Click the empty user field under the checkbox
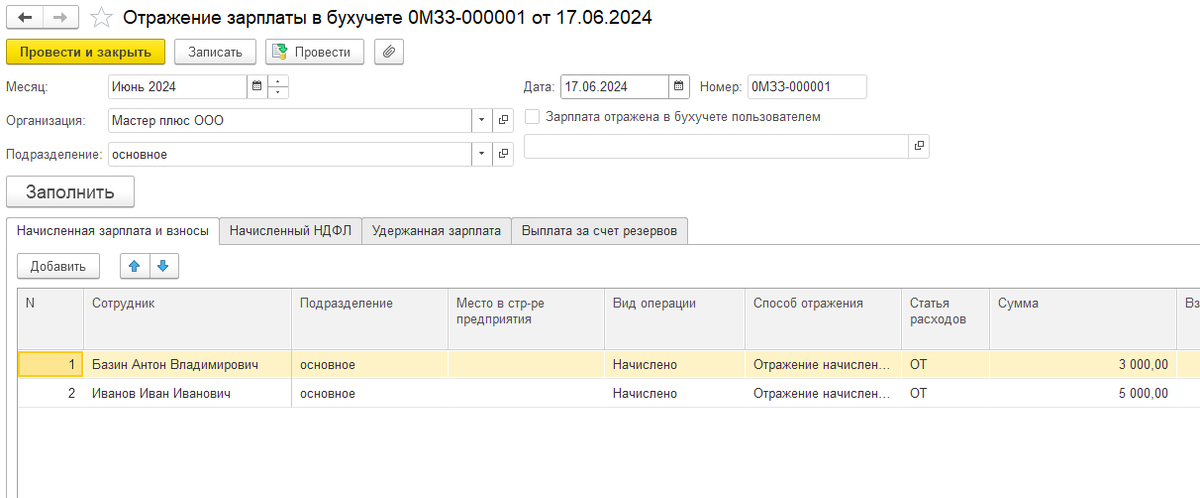 (716, 146)
